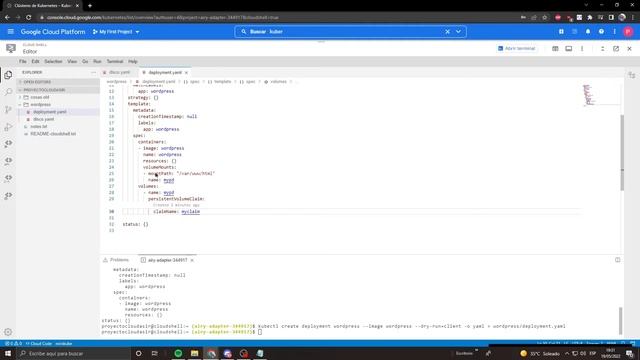Image resolution: width=640 pixels, height=360 pixels.
Task: Reload the browser page
Action: (x=28, y=18)
